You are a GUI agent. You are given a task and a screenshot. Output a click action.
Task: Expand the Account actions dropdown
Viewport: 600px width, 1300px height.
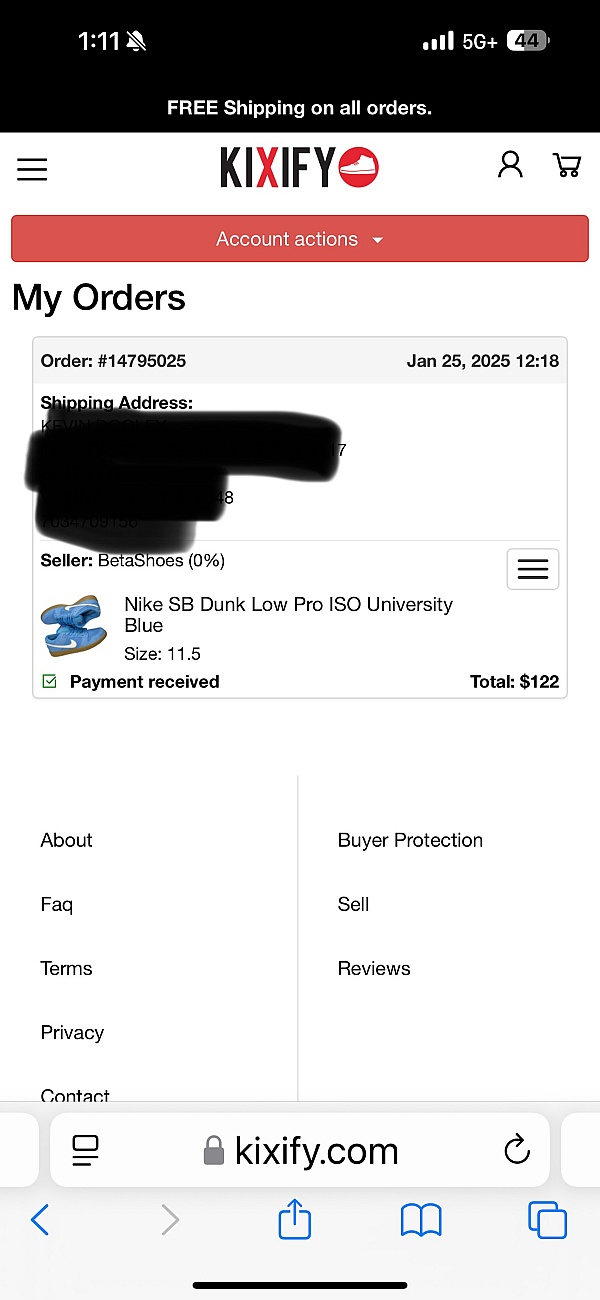(300, 239)
